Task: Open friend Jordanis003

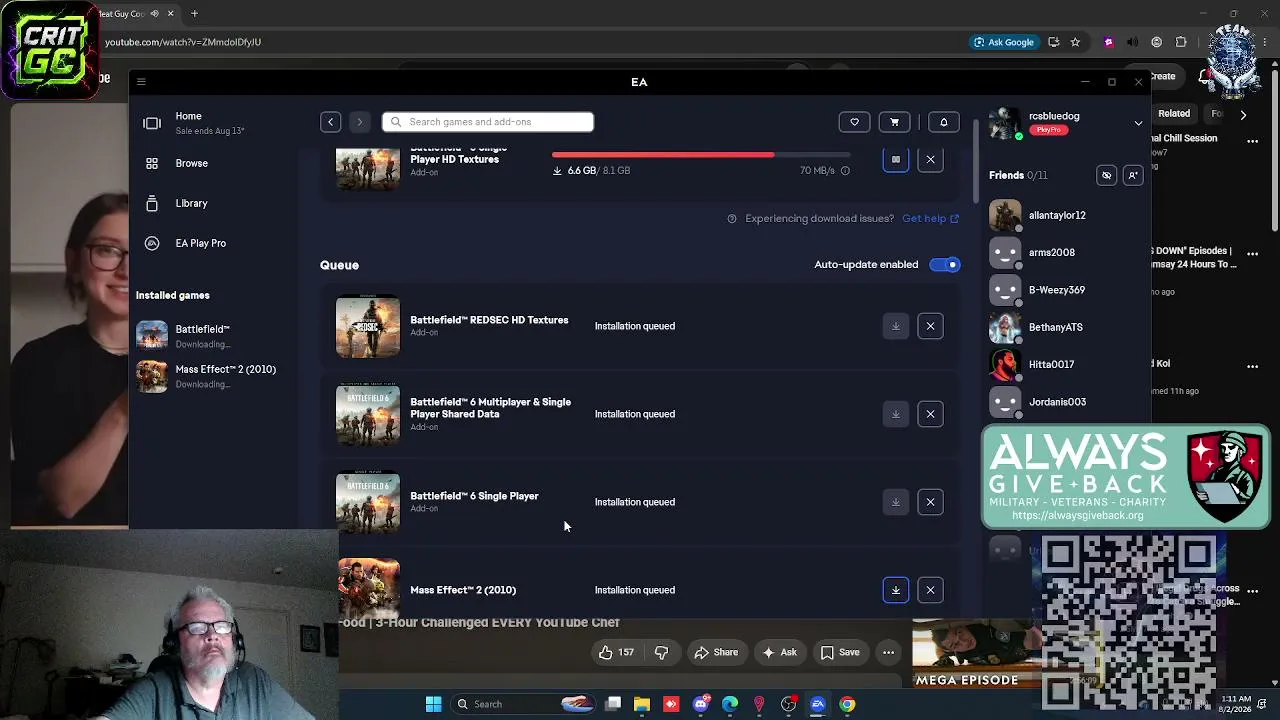Action: click(x=1057, y=402)
